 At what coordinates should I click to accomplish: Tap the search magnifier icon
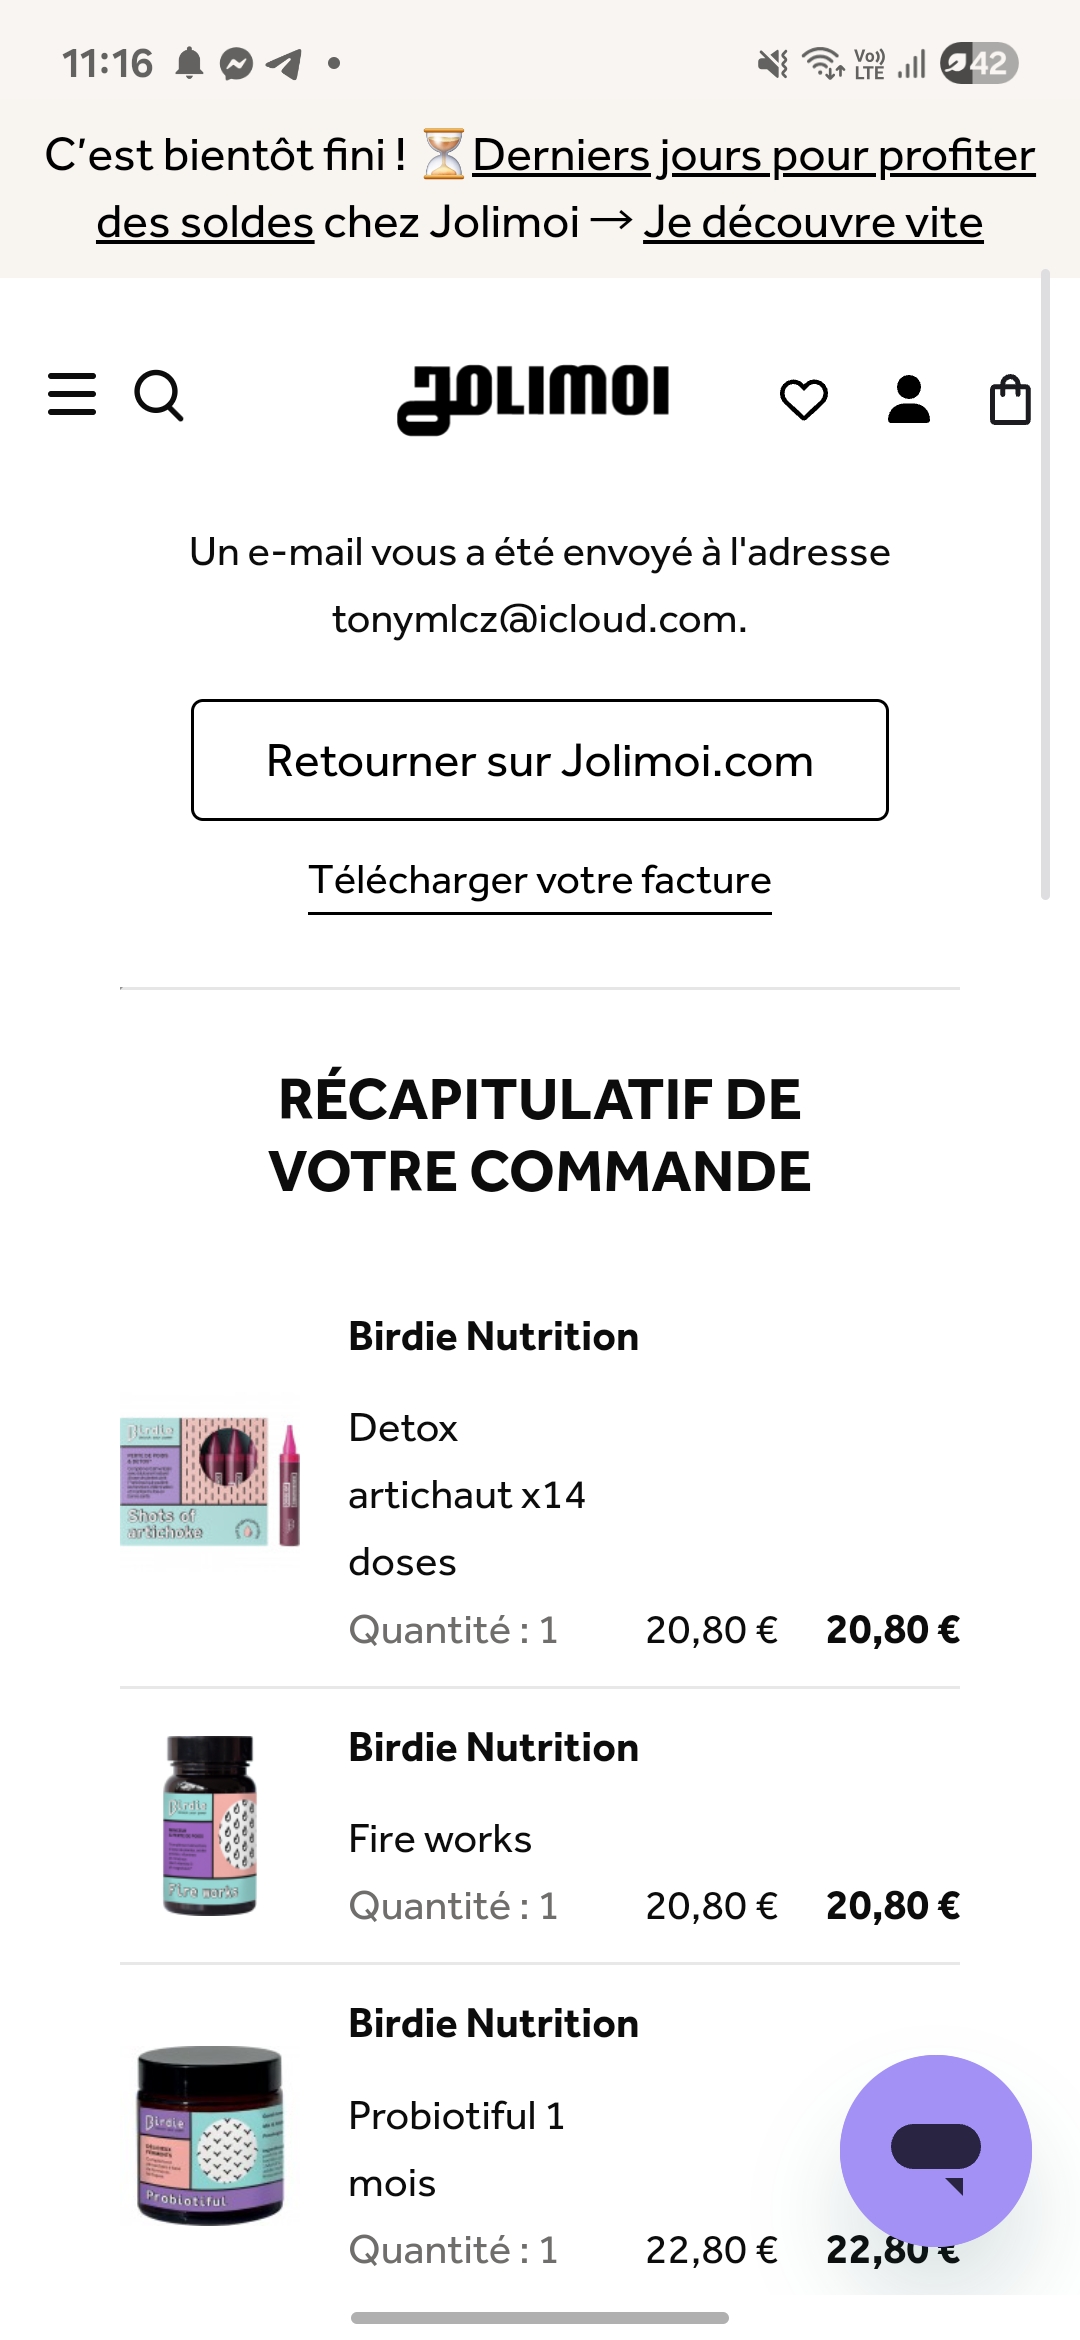159,396
